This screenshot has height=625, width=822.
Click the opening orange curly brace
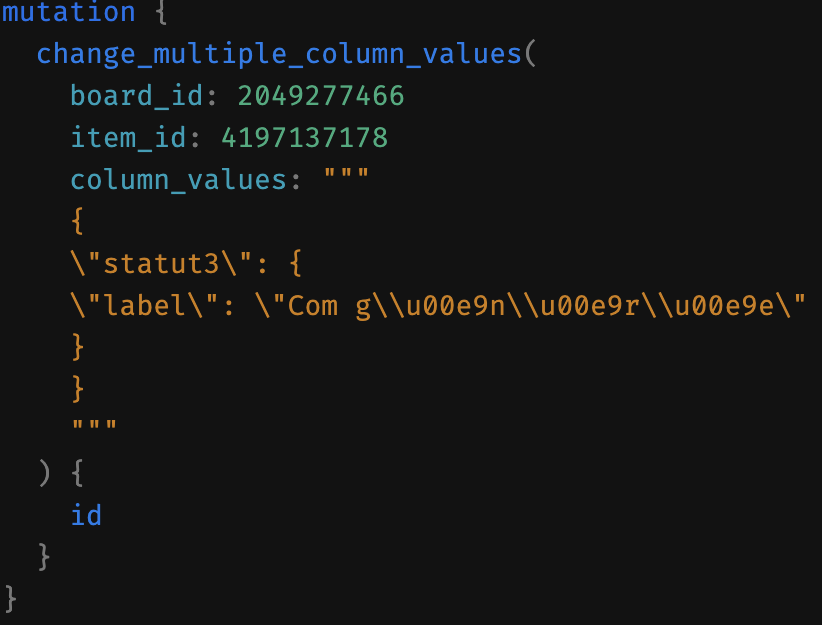click(x=78, y=221)
